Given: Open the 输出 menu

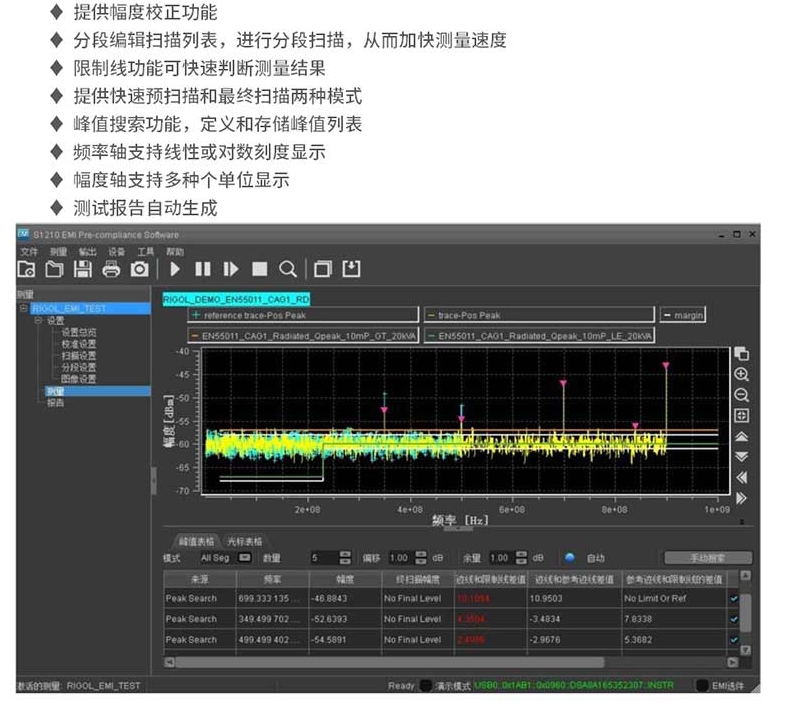Looking at the screenshot, I should click(x=87, y=252).
